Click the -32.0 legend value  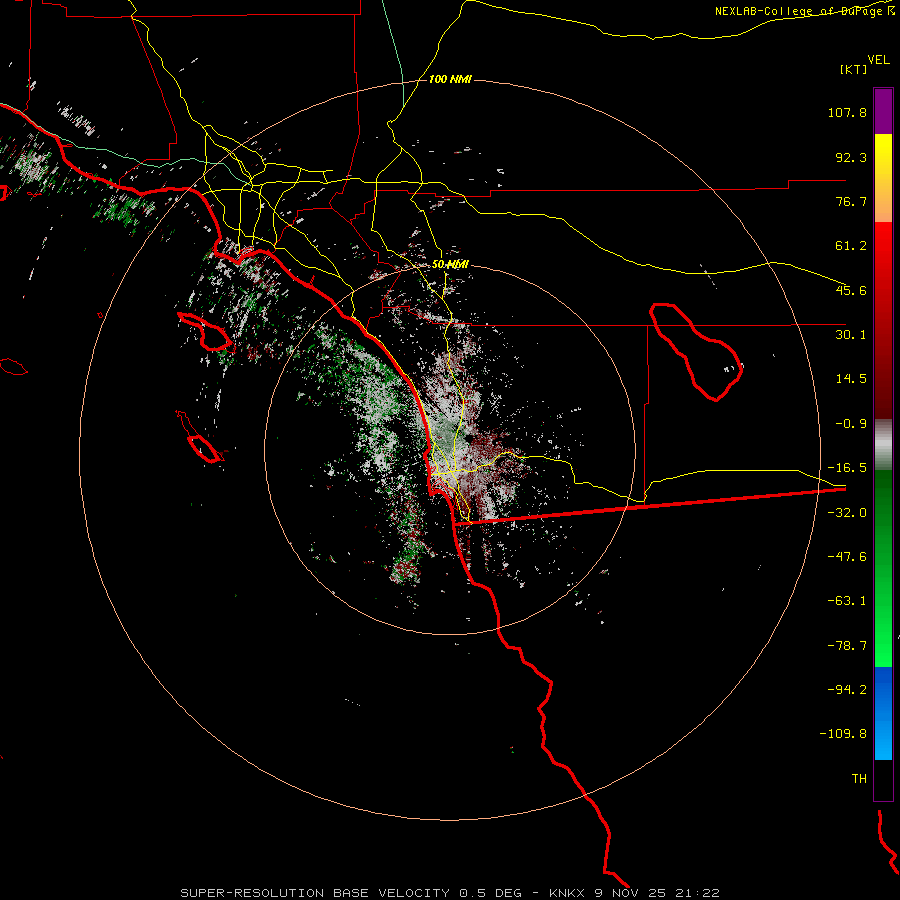[x=847, y=513]
